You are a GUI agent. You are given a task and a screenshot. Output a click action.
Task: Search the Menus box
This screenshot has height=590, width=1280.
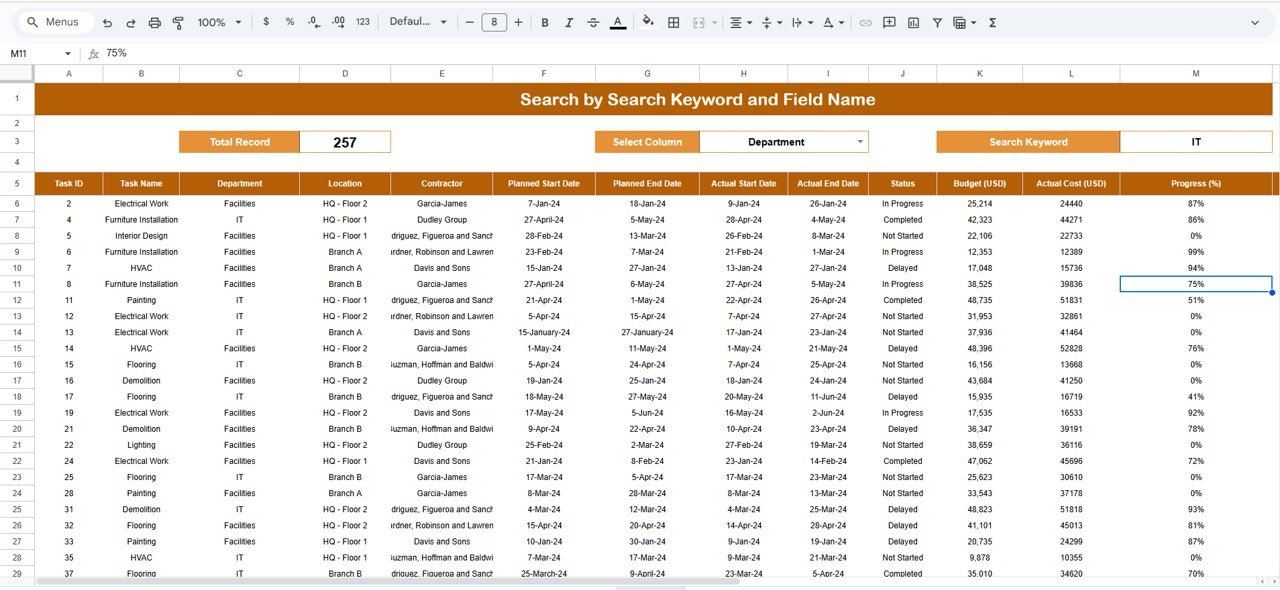(60, 22)
